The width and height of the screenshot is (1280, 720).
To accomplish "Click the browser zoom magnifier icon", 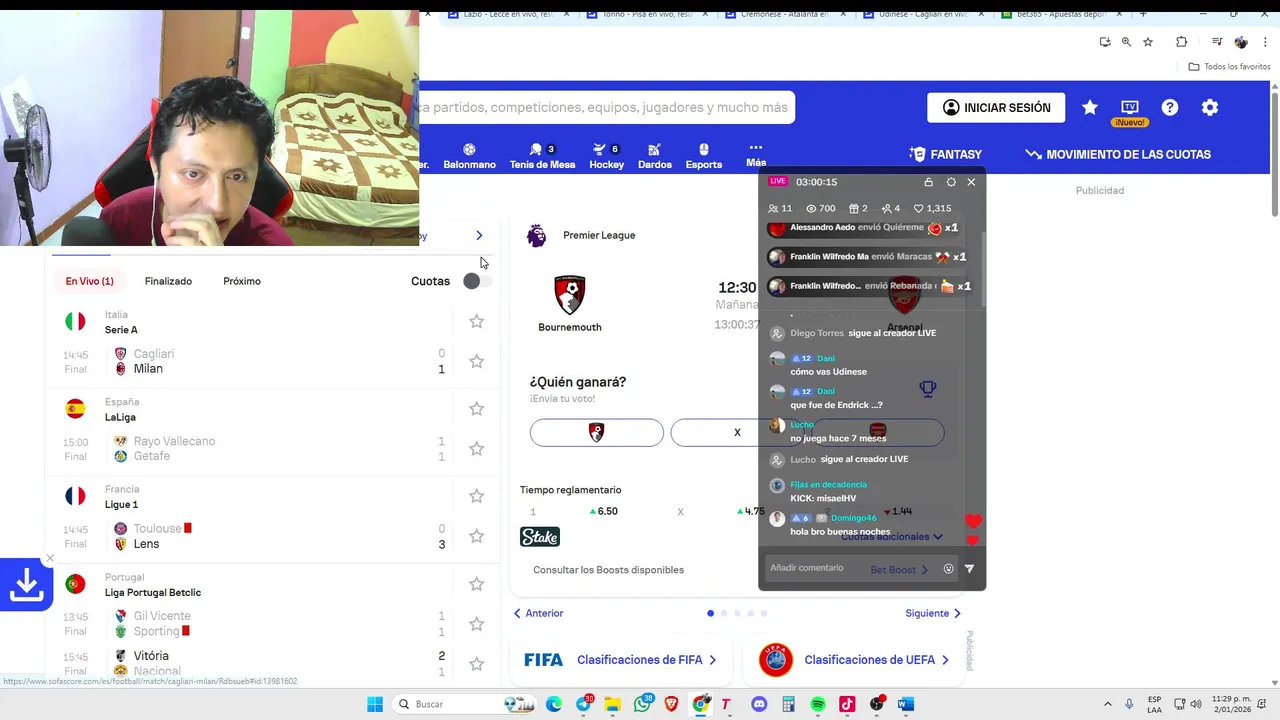I will coord(1126,42).
